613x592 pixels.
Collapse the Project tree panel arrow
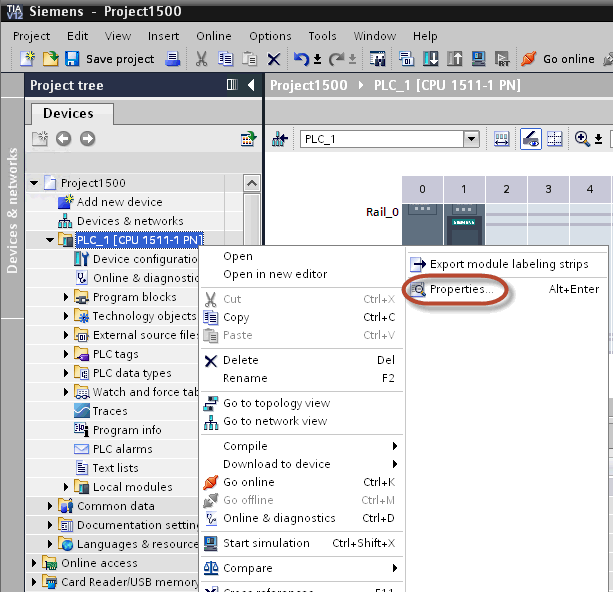coord(251,85)
